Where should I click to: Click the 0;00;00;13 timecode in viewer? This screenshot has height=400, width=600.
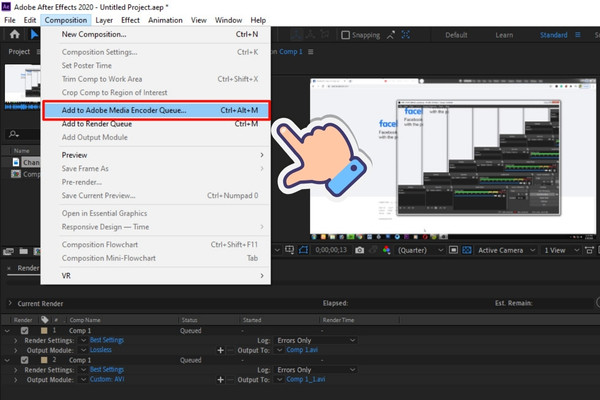click(331, 250)
